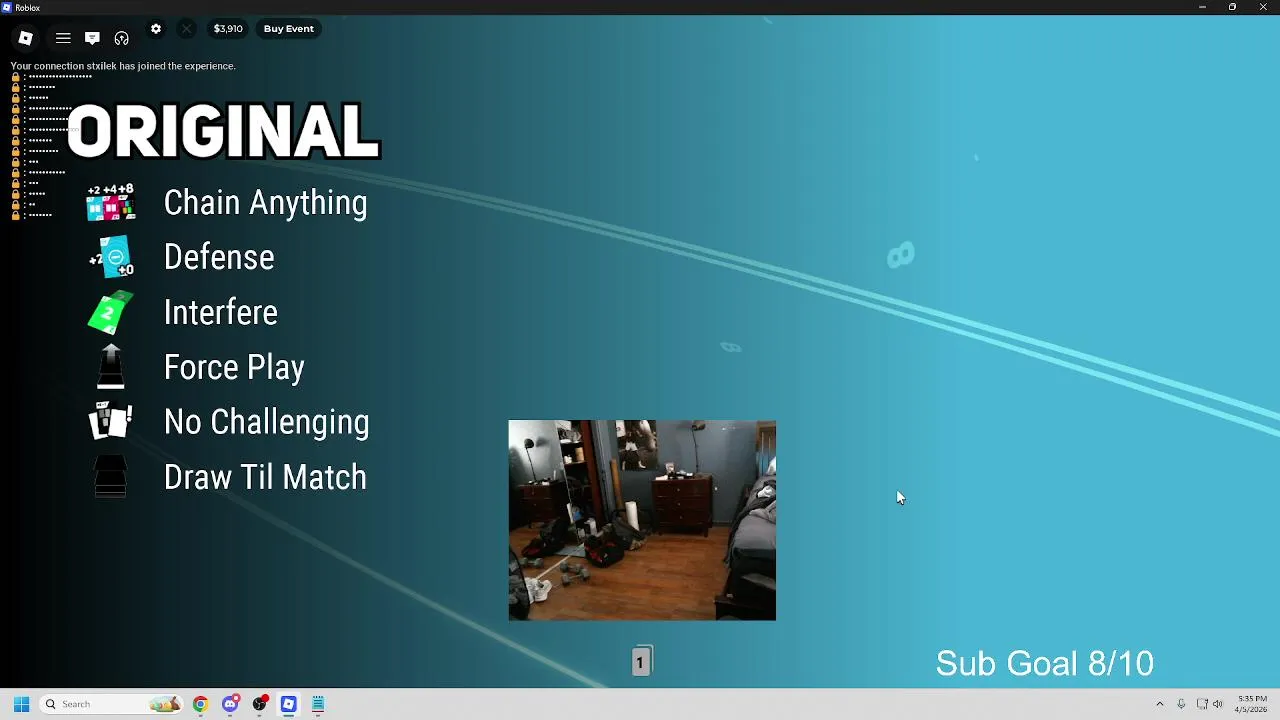Click the green Interfere card icon
This screenshot has width=1280, height=720.
[111, 312]
